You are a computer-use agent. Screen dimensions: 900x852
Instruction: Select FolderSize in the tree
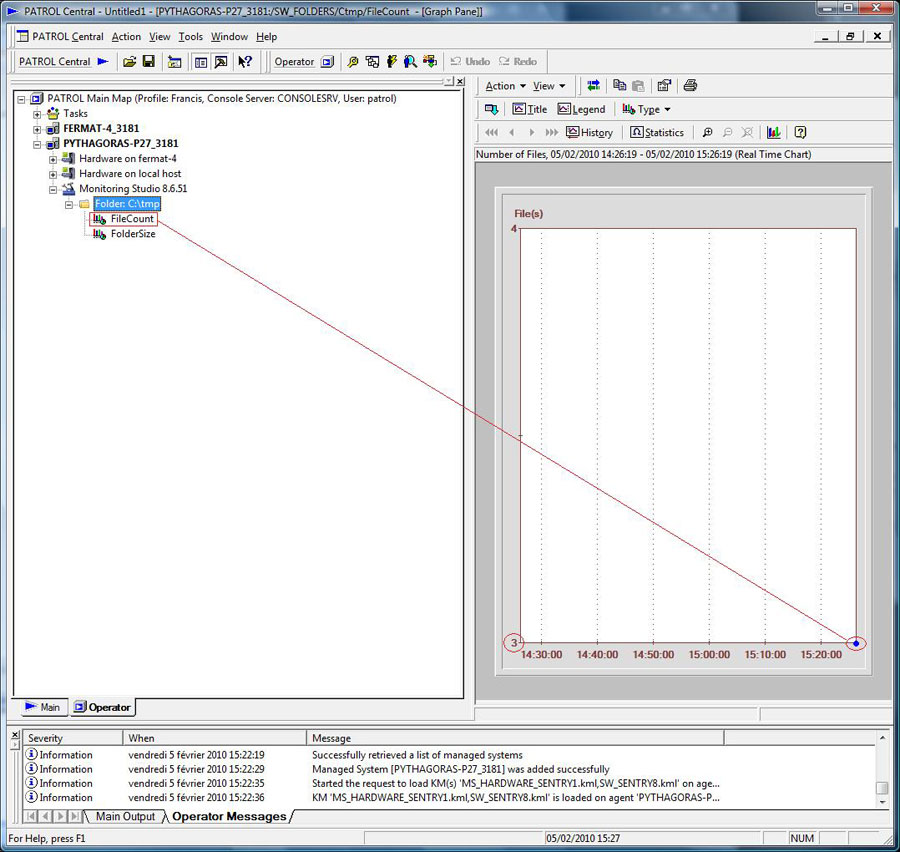tap(132, 234)
